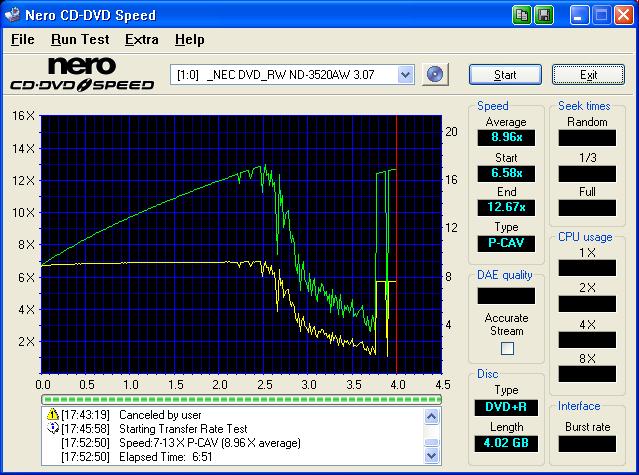639x475 pixels.
Task: Click the Average speed value 8.96x
Action: [506, 137]
